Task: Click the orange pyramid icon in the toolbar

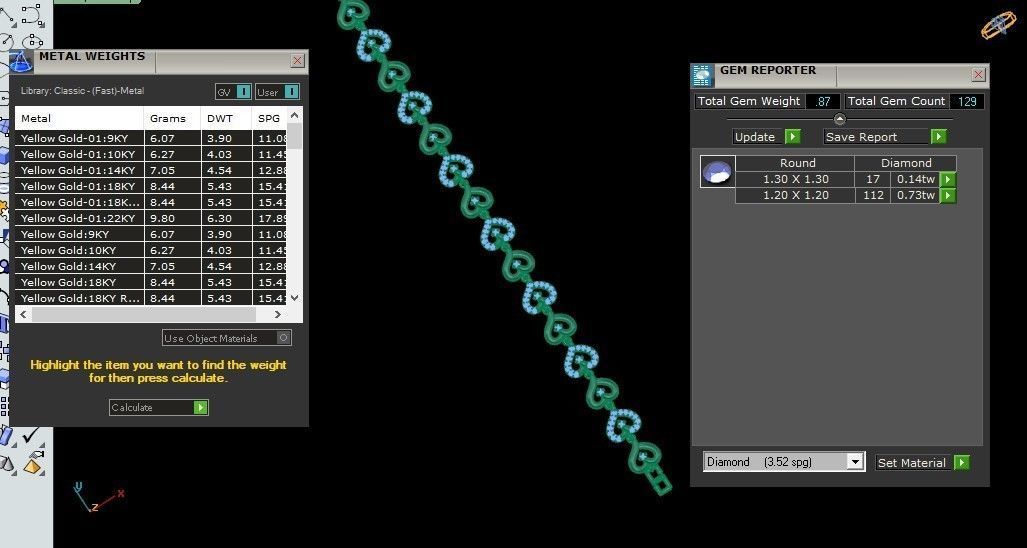Action: [33, 463]
